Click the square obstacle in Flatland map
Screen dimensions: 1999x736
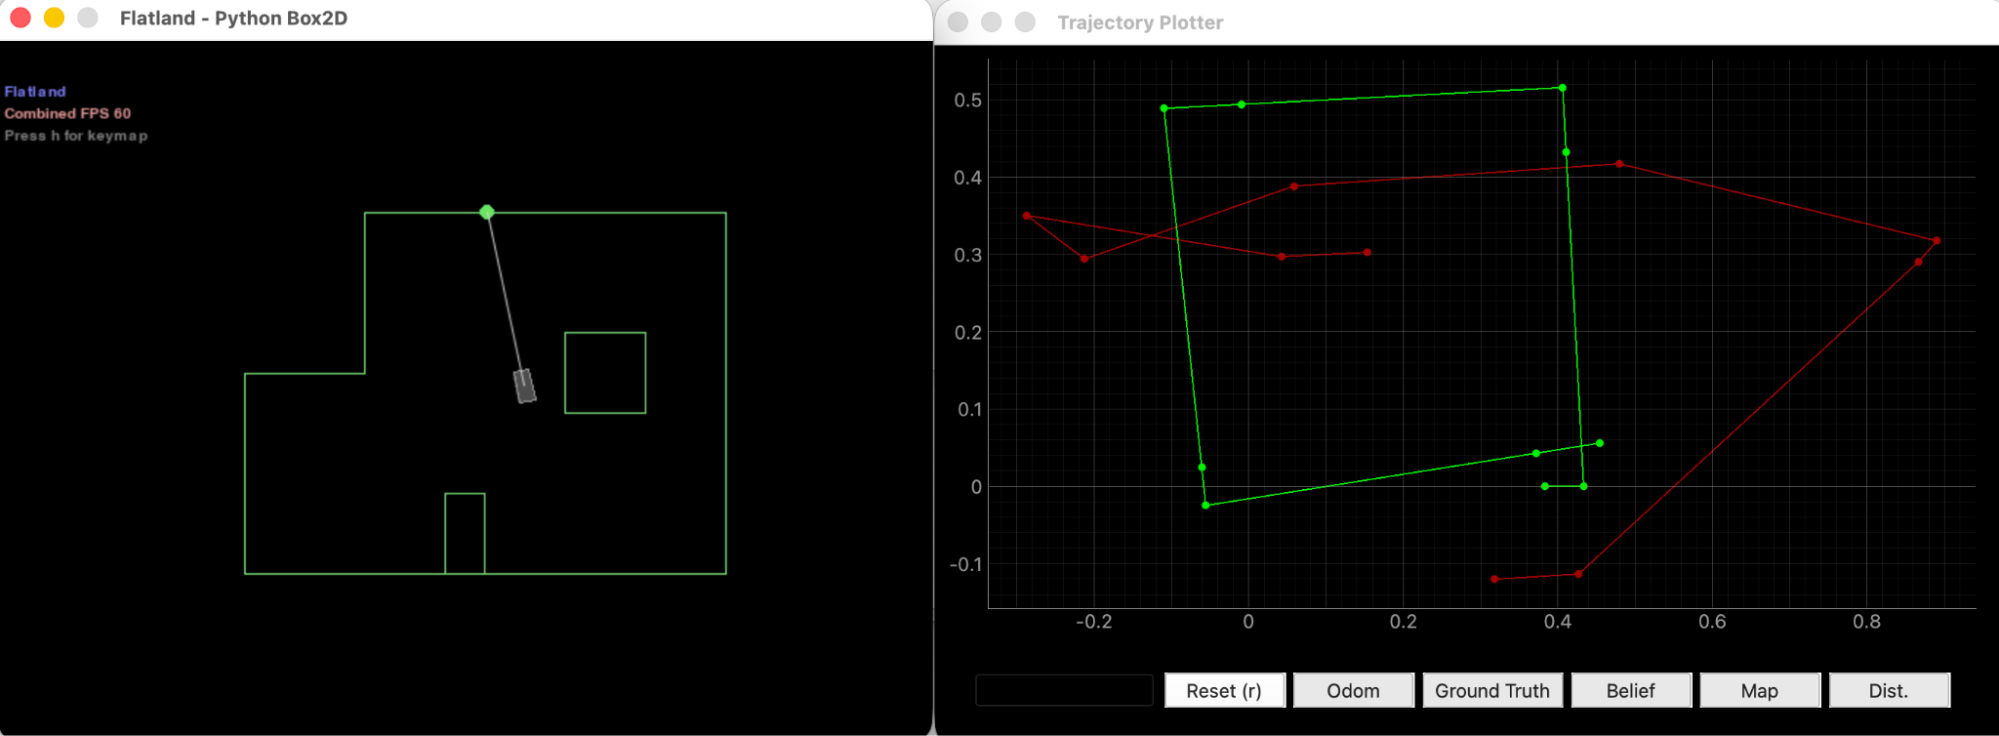(x=605, y=372)
